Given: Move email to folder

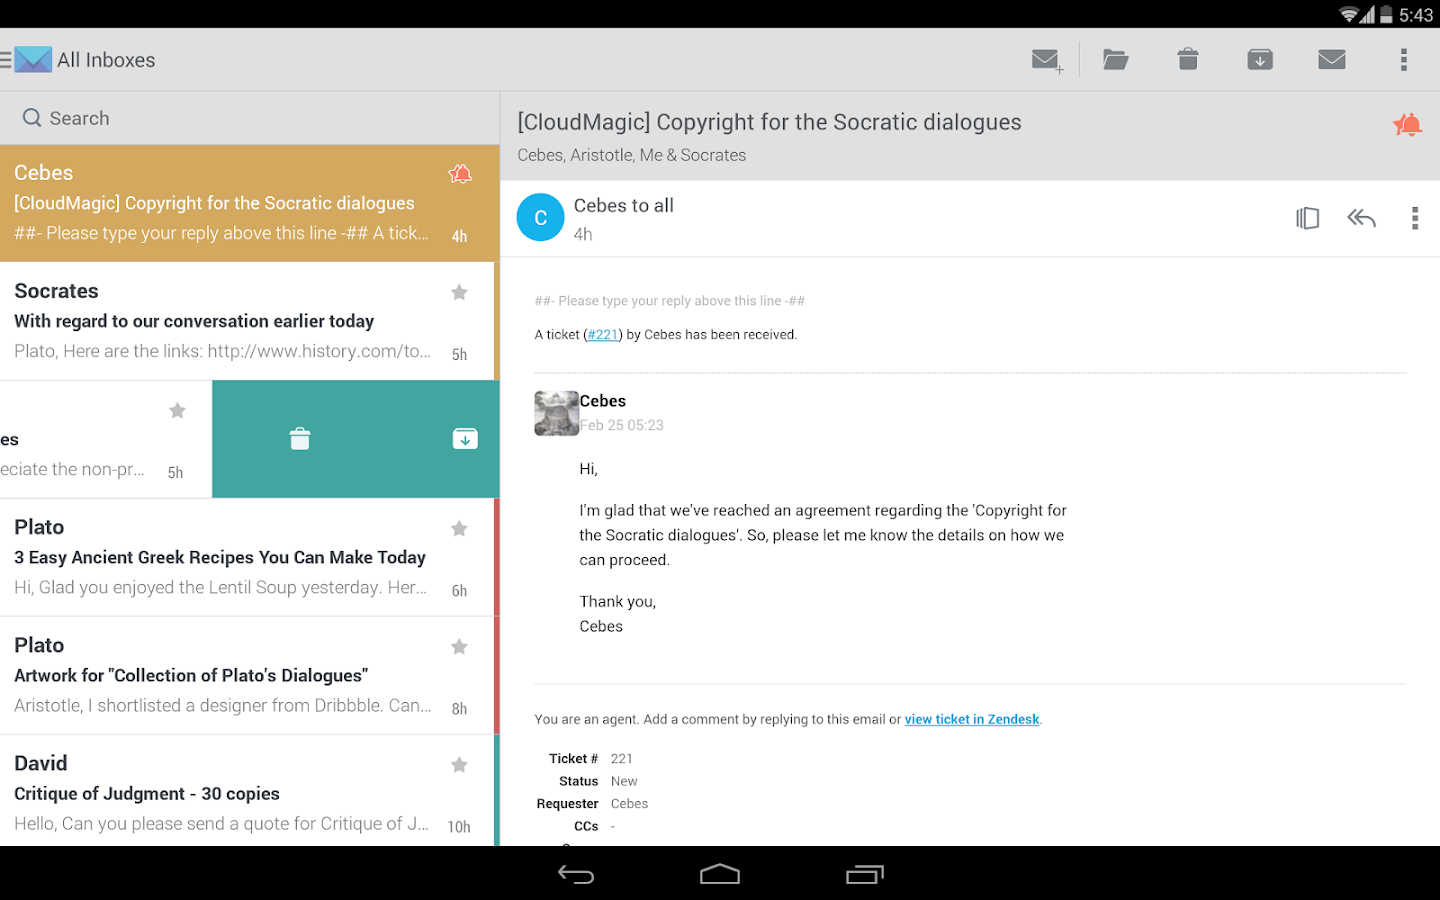Looking at the screenshot, I should tap(1116, 60).
